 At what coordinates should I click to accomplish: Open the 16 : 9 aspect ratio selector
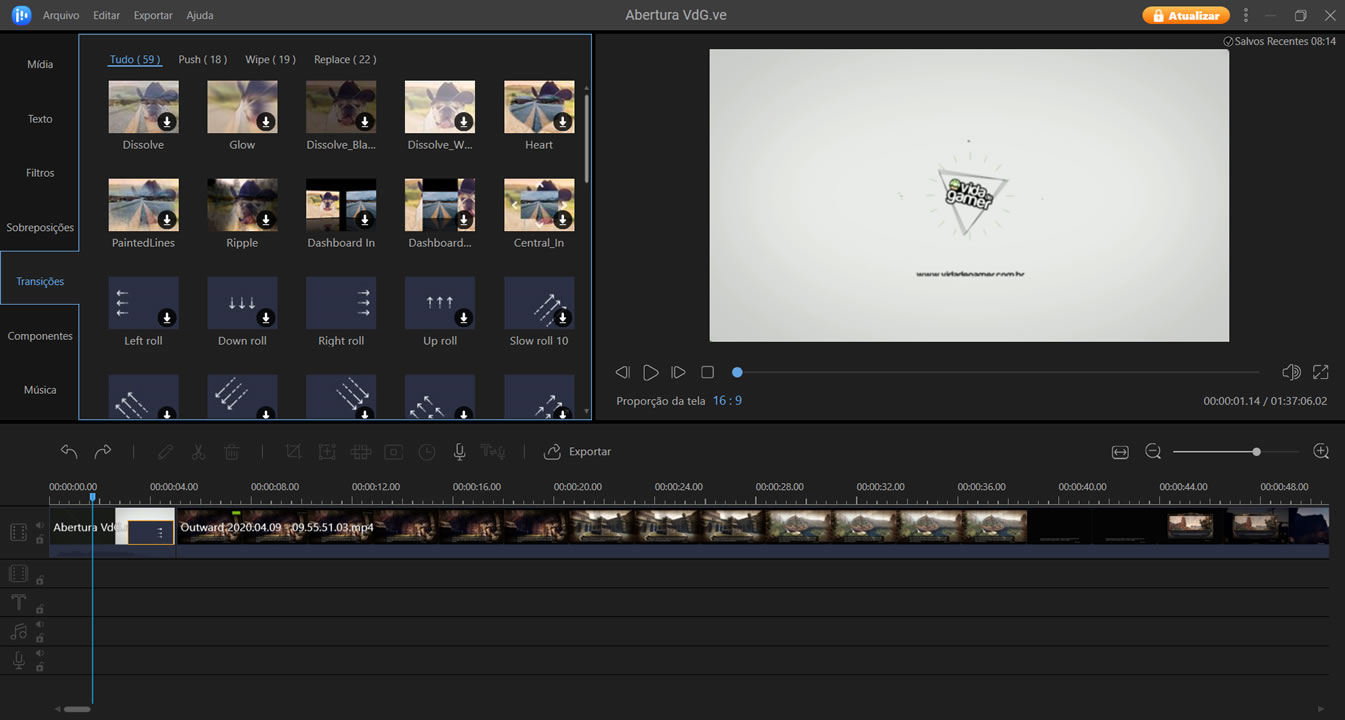(727, 401)
